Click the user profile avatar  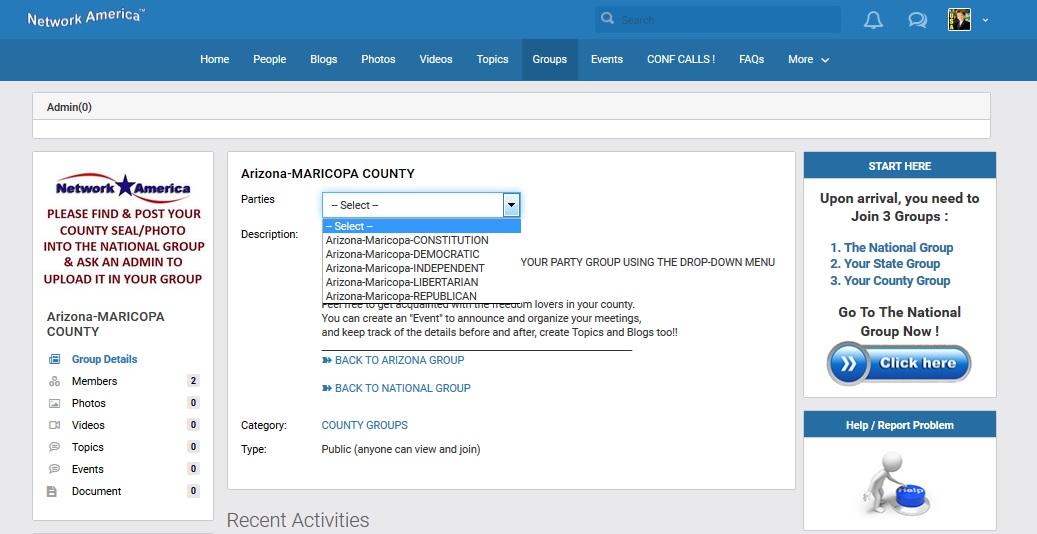959,20
